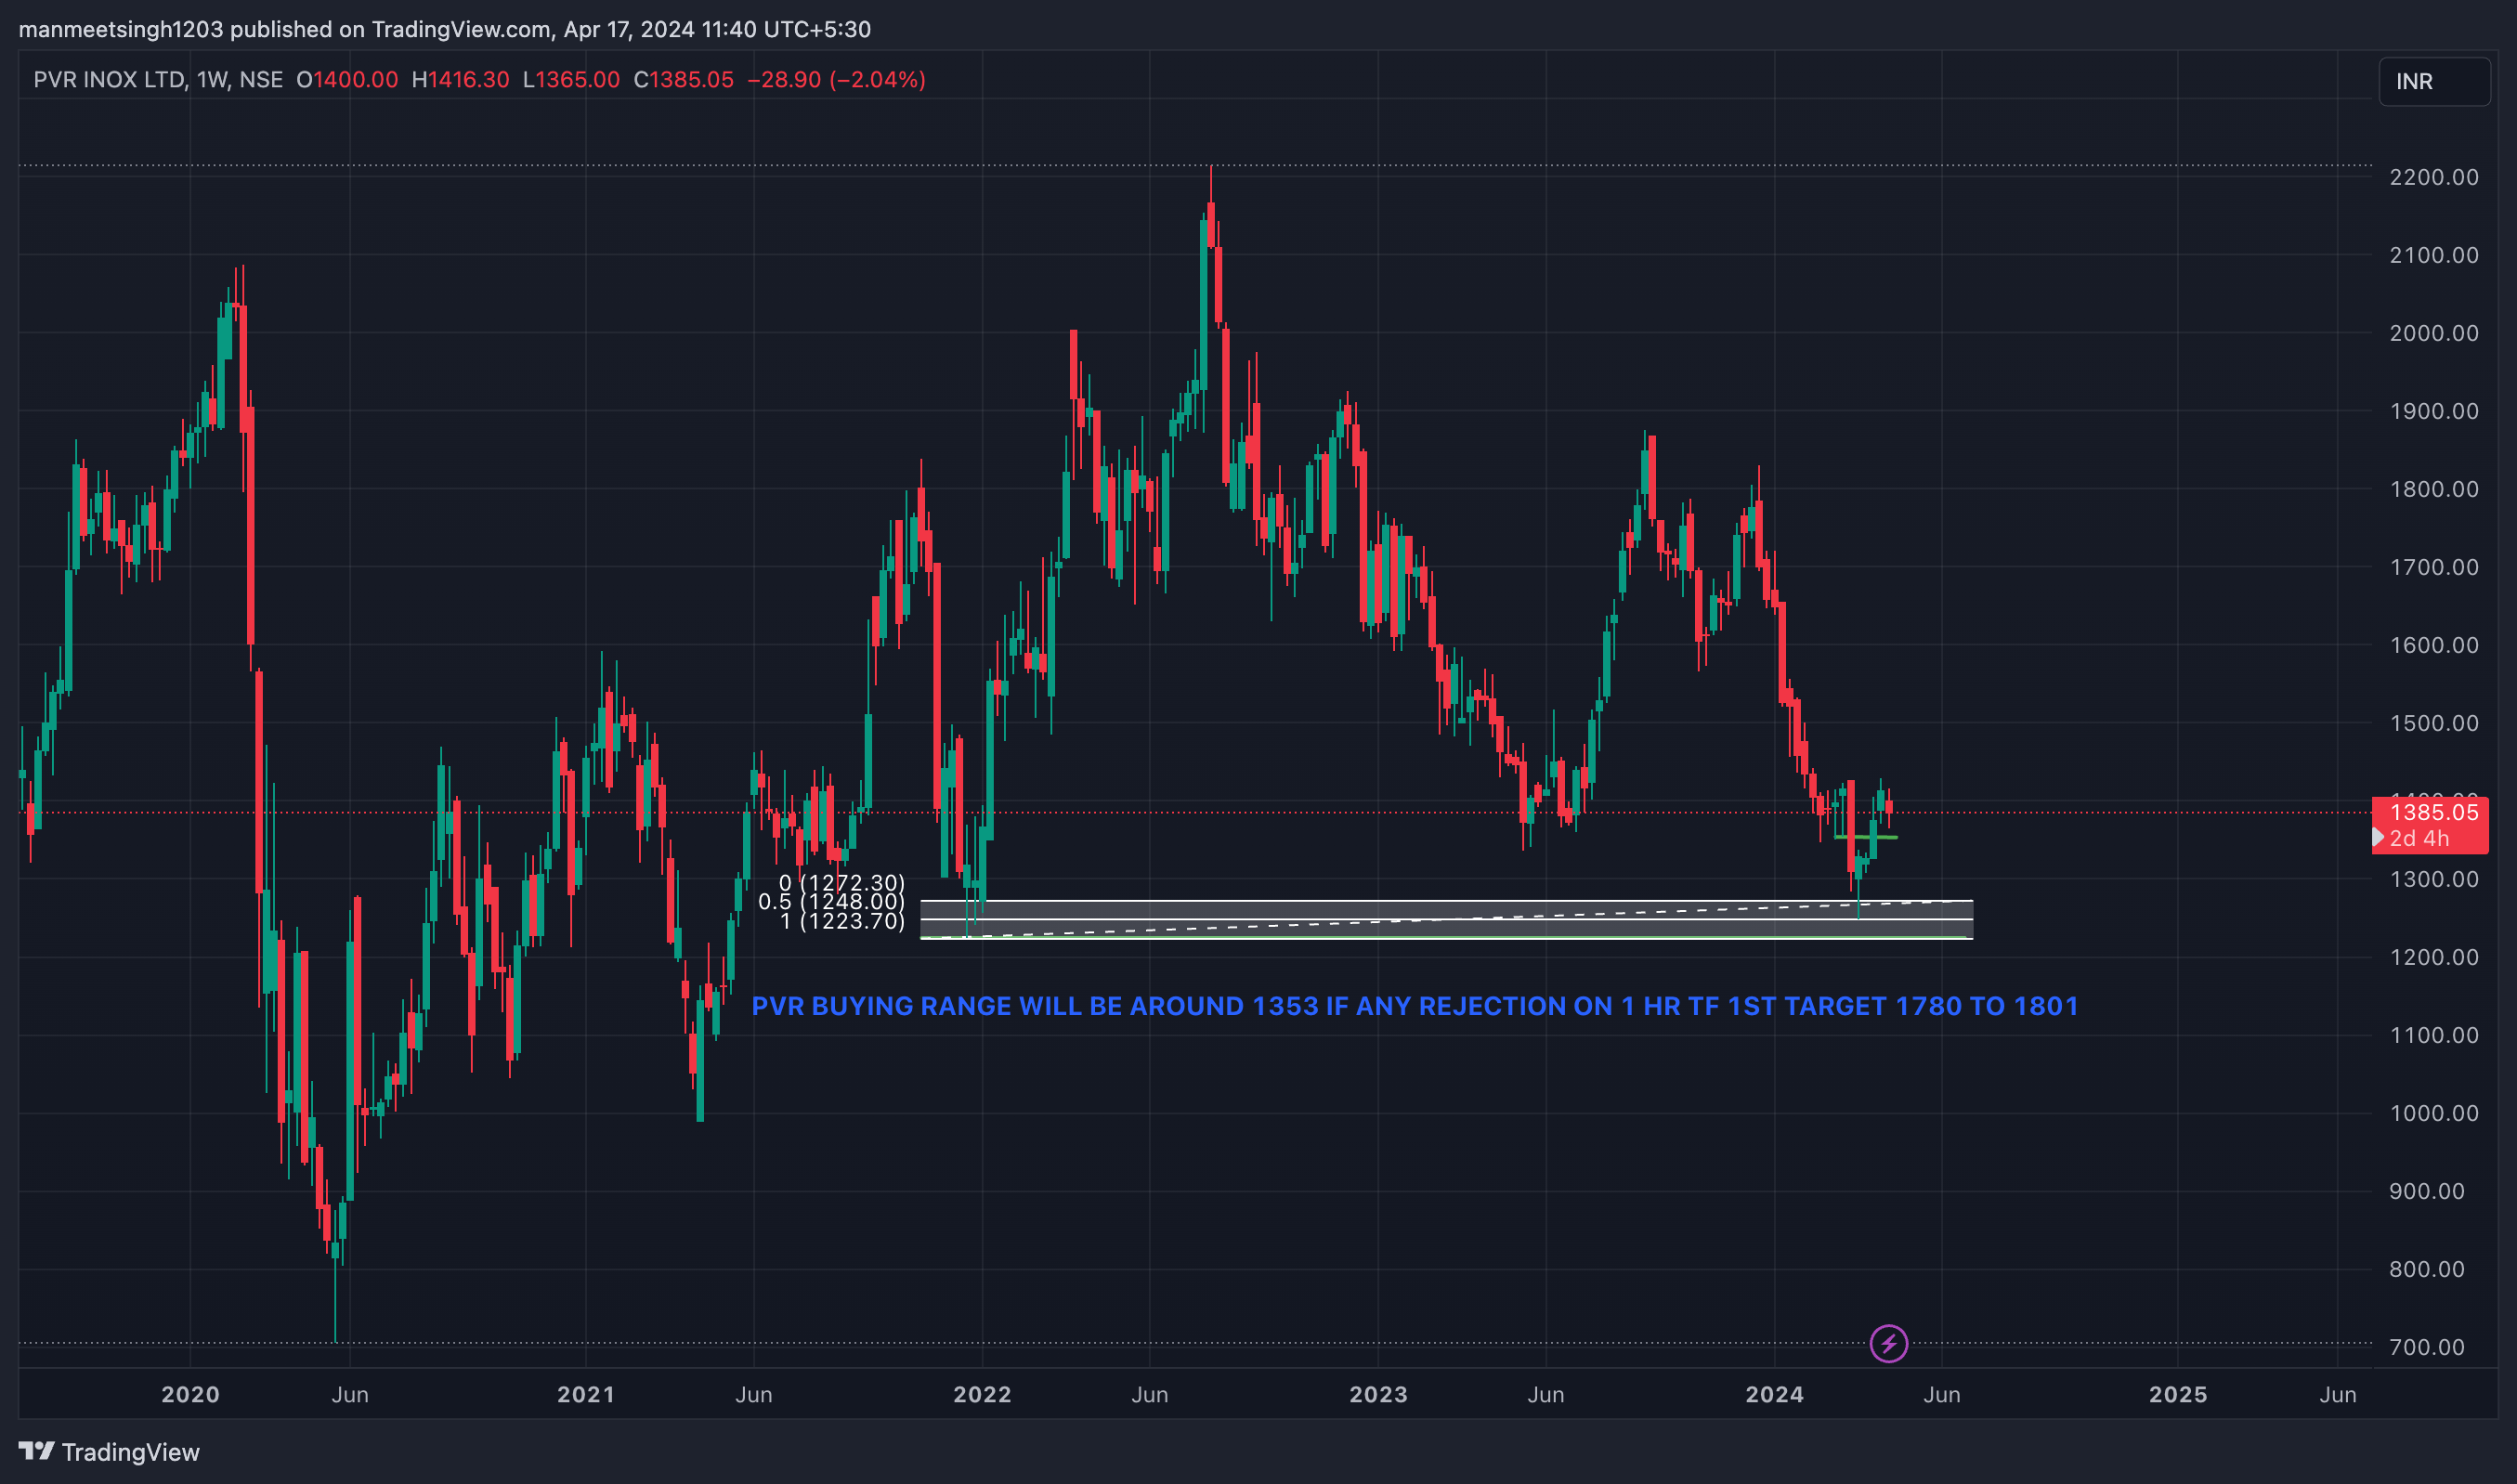Image resolution: width=2517 pixels, height=1484 pixels.
Task: Click the 2023 time axis label
Action: [1378, 1394]
